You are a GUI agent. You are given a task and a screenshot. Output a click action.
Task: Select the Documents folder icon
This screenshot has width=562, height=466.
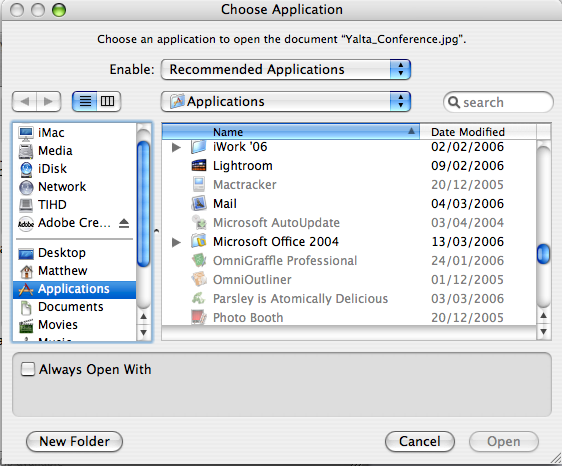(x=26, y=307)
